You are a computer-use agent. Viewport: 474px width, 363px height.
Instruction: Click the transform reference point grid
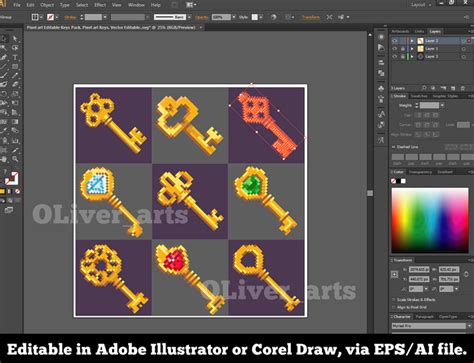(395, 274)
